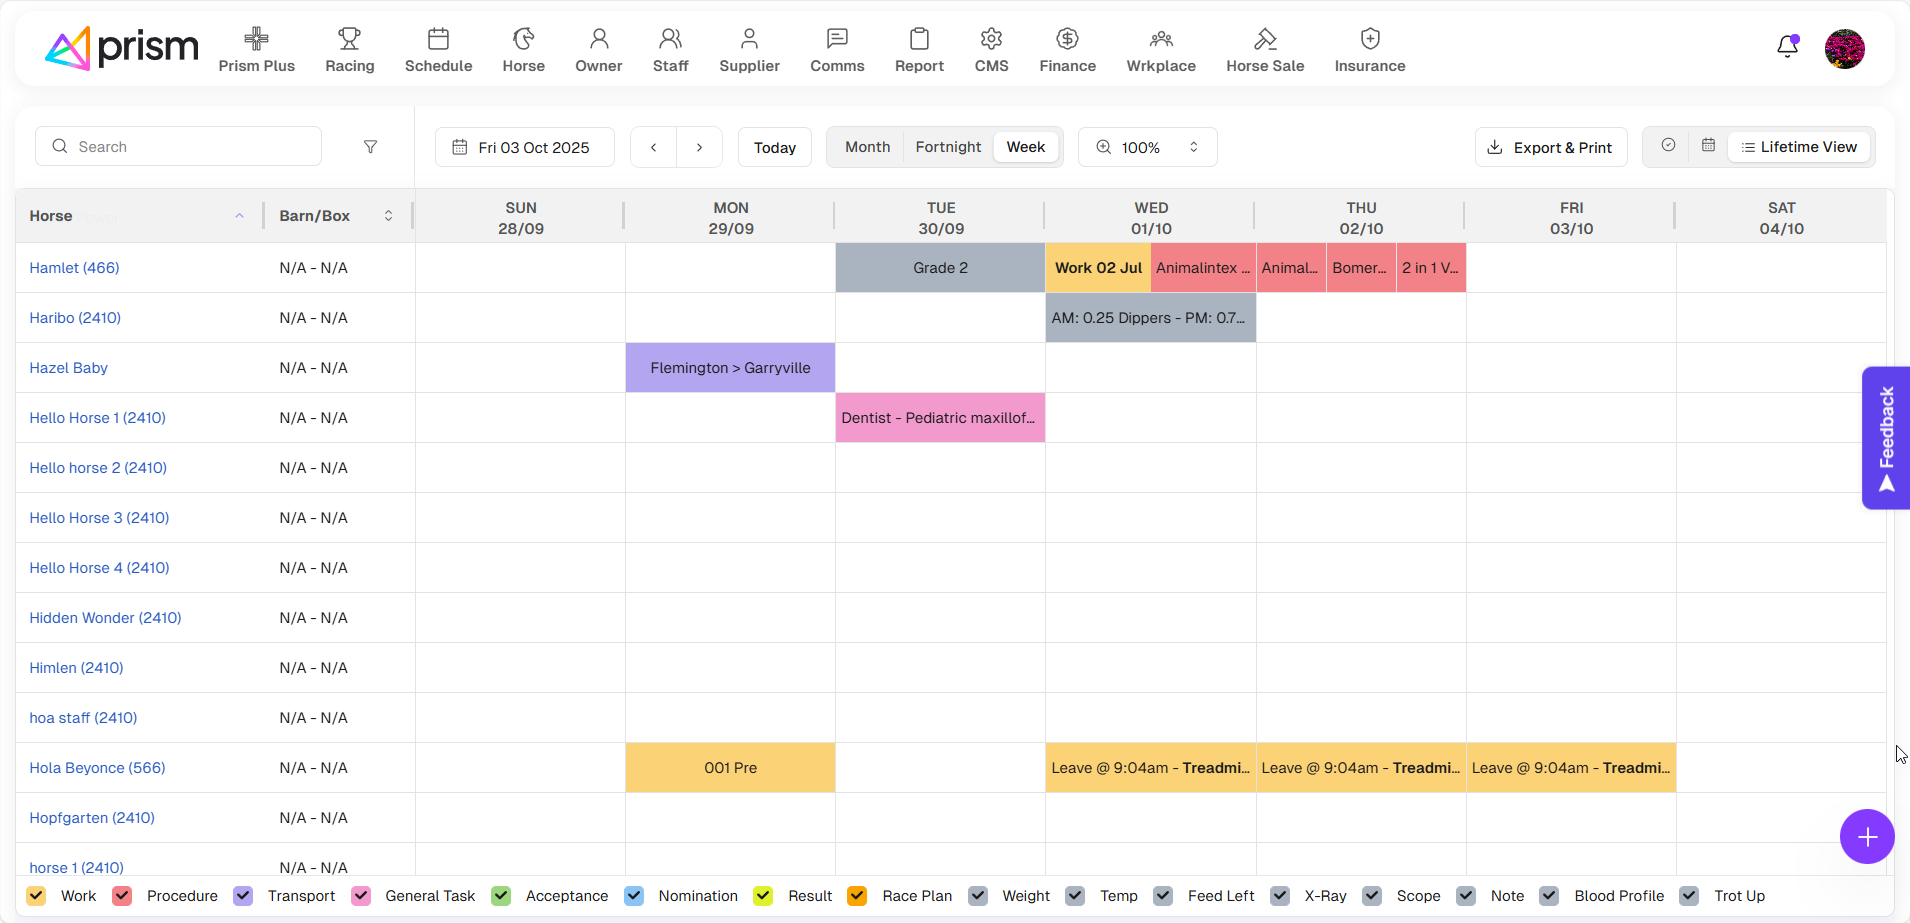Viewport: 1910px width, 923px height.
Task: Select the Fortnight view tab
Action: pos(948,147)
